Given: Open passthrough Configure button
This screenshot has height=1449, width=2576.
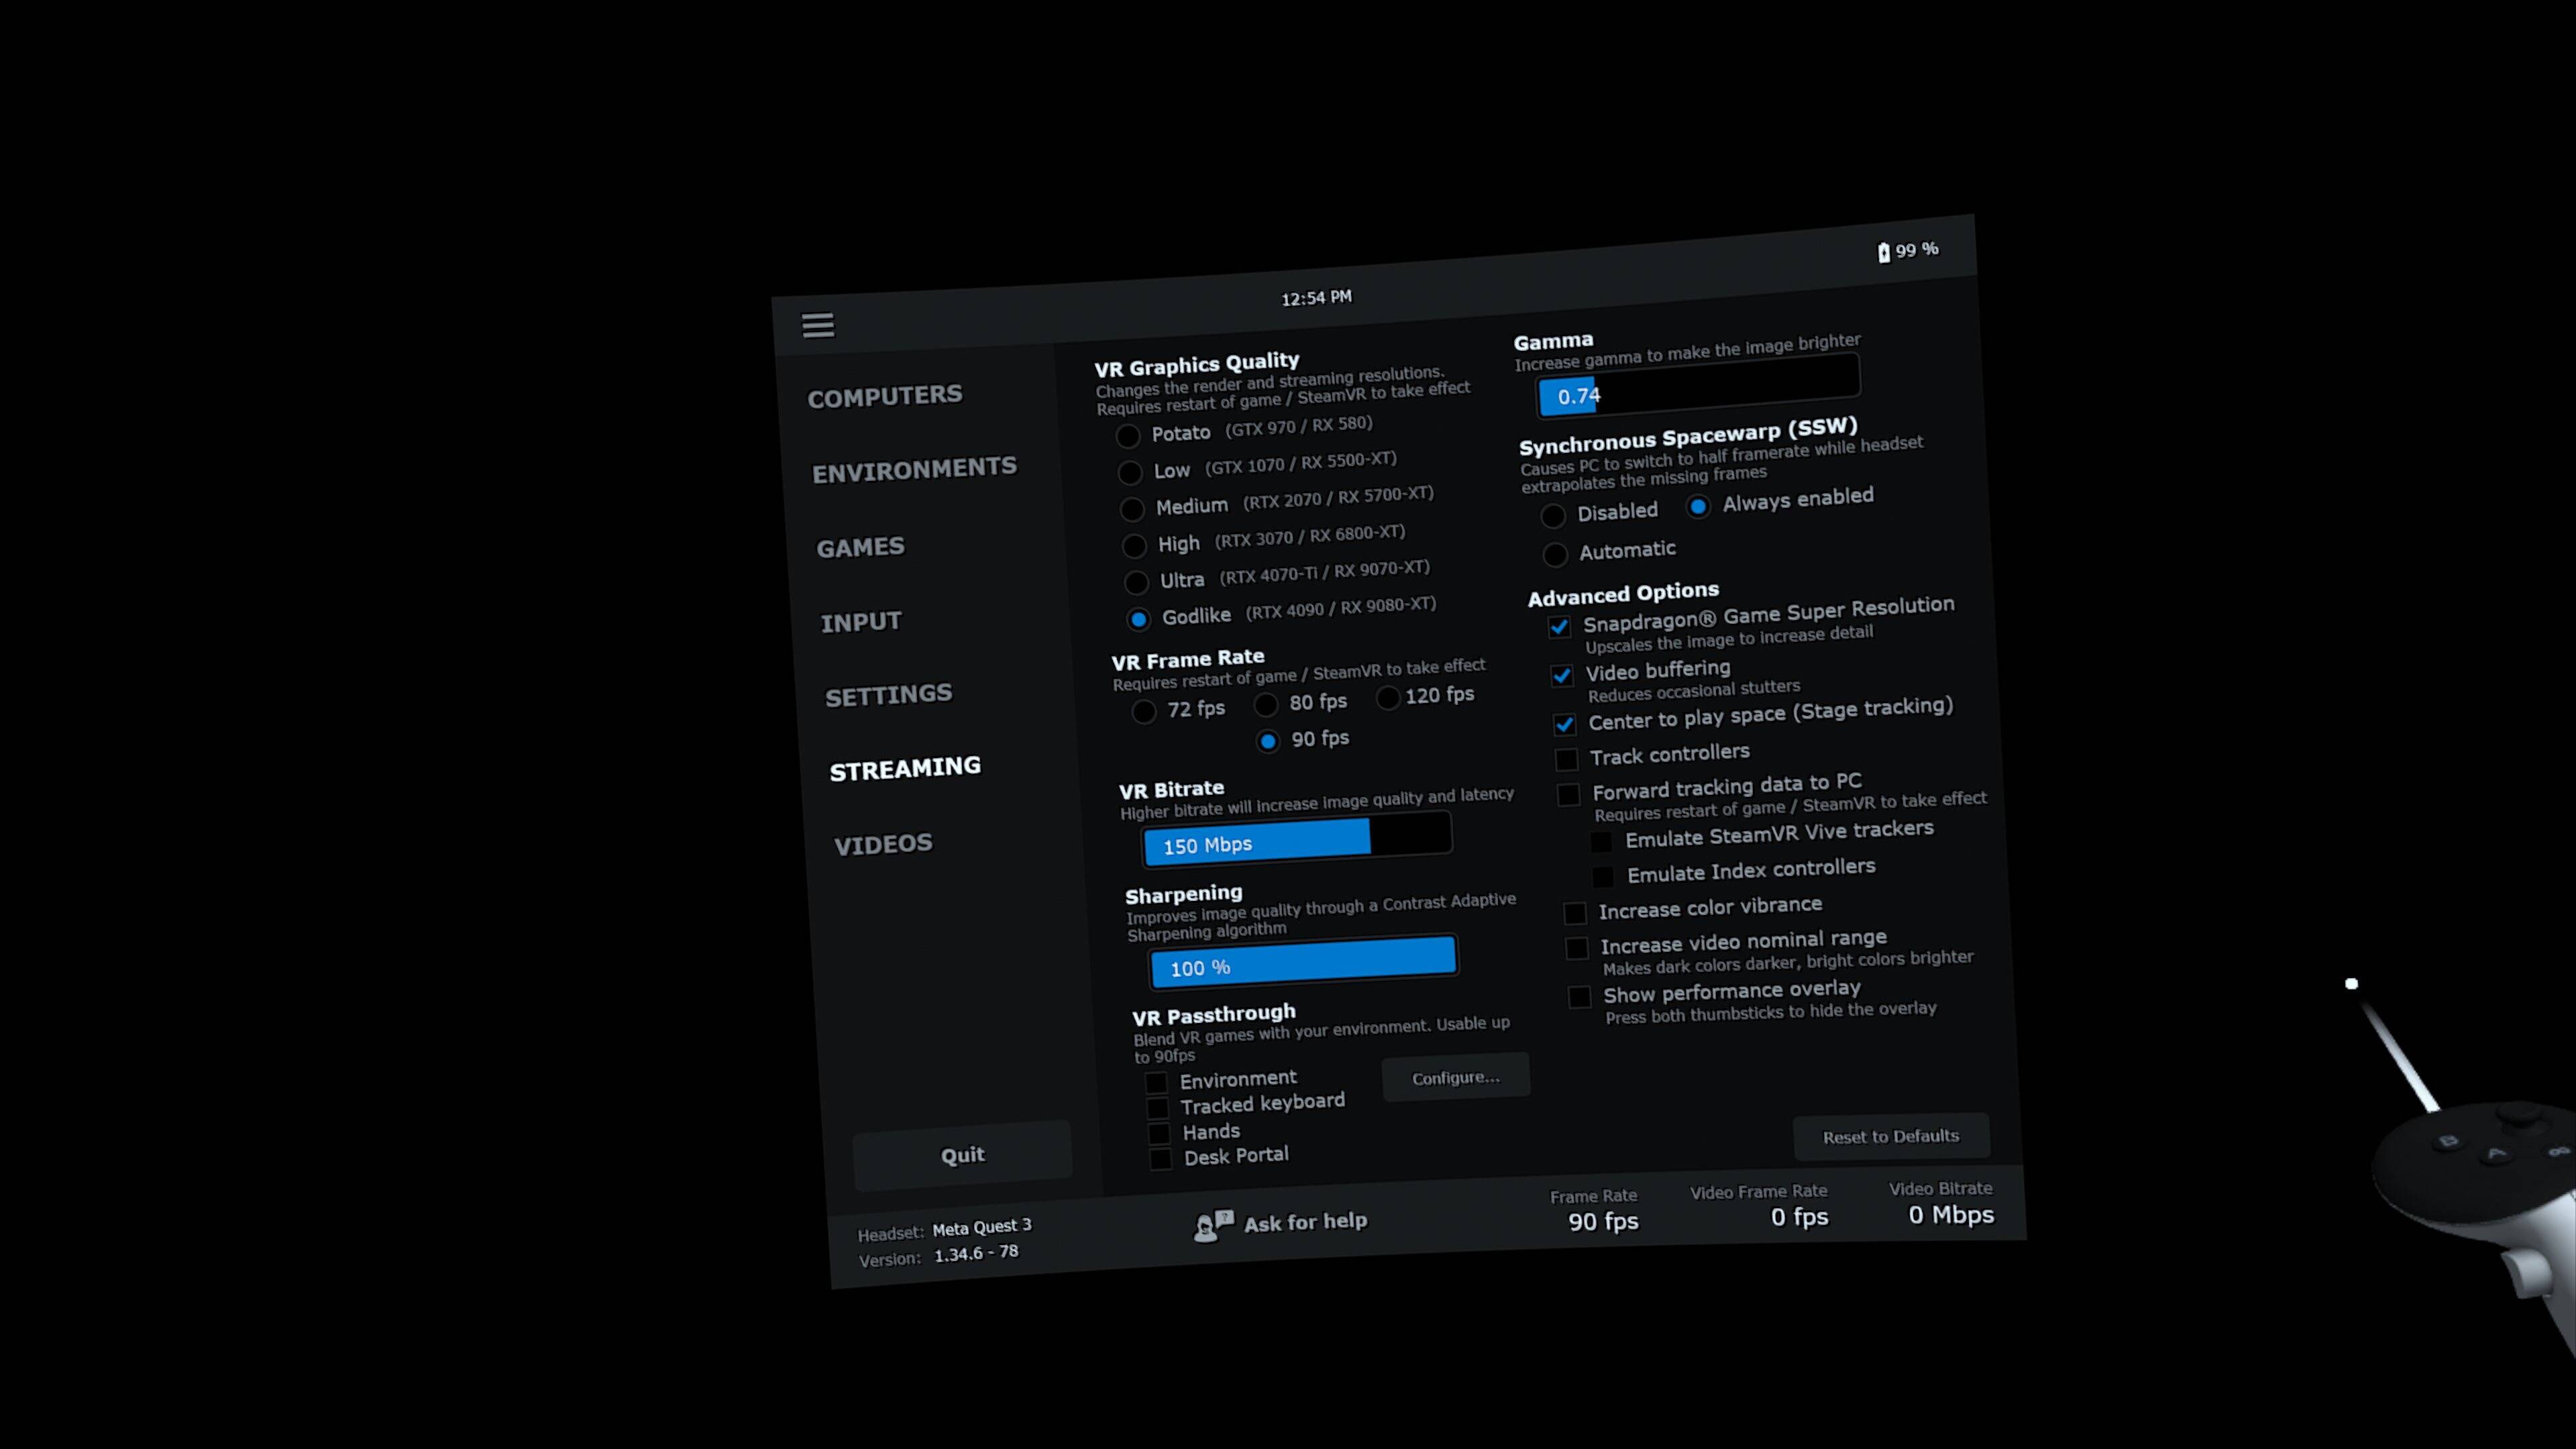Looking at the screenshot, I should coord(1455,1077).
